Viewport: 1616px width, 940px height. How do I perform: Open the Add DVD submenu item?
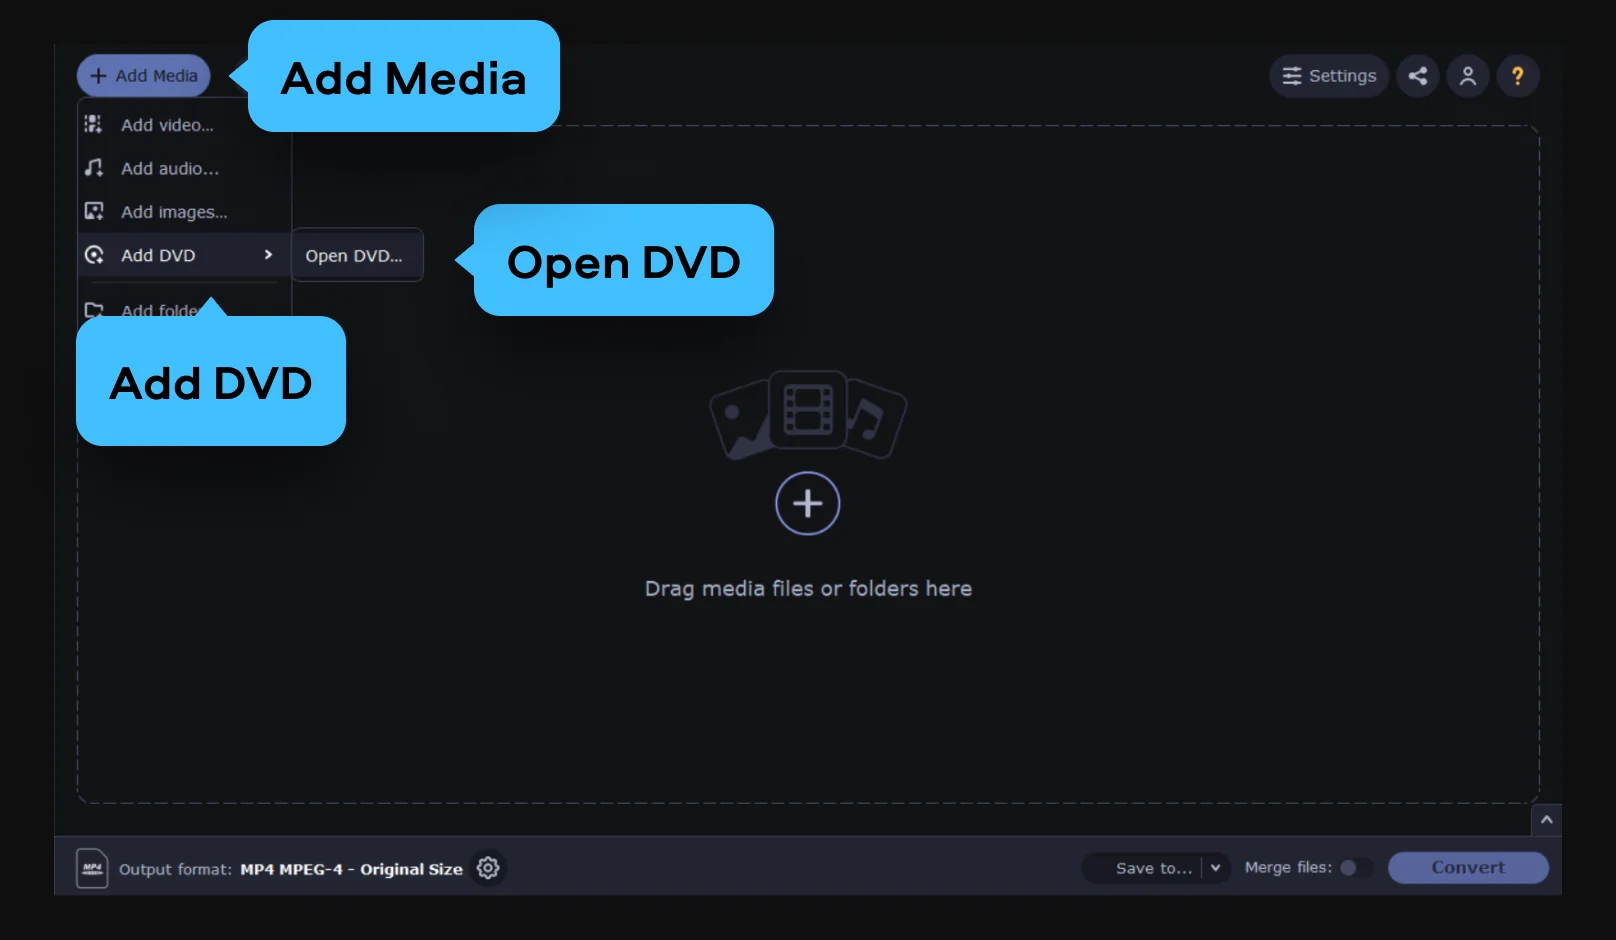pos(184,255)
